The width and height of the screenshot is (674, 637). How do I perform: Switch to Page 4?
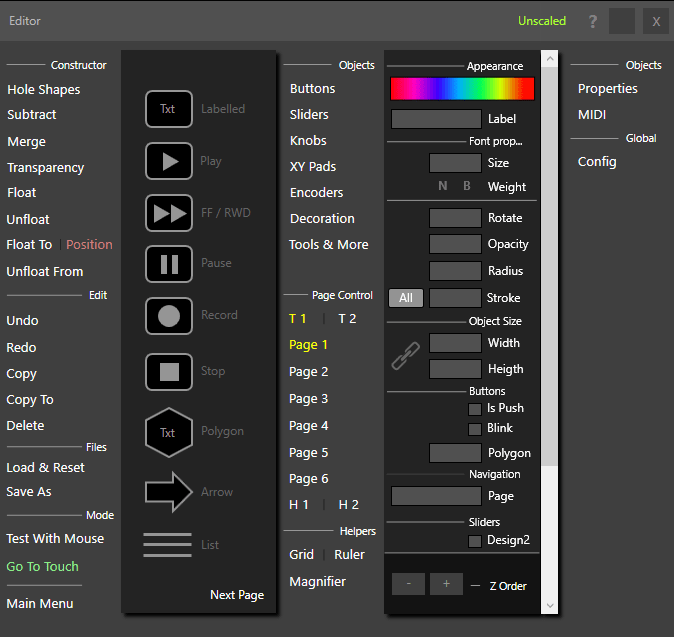point(309,426)
